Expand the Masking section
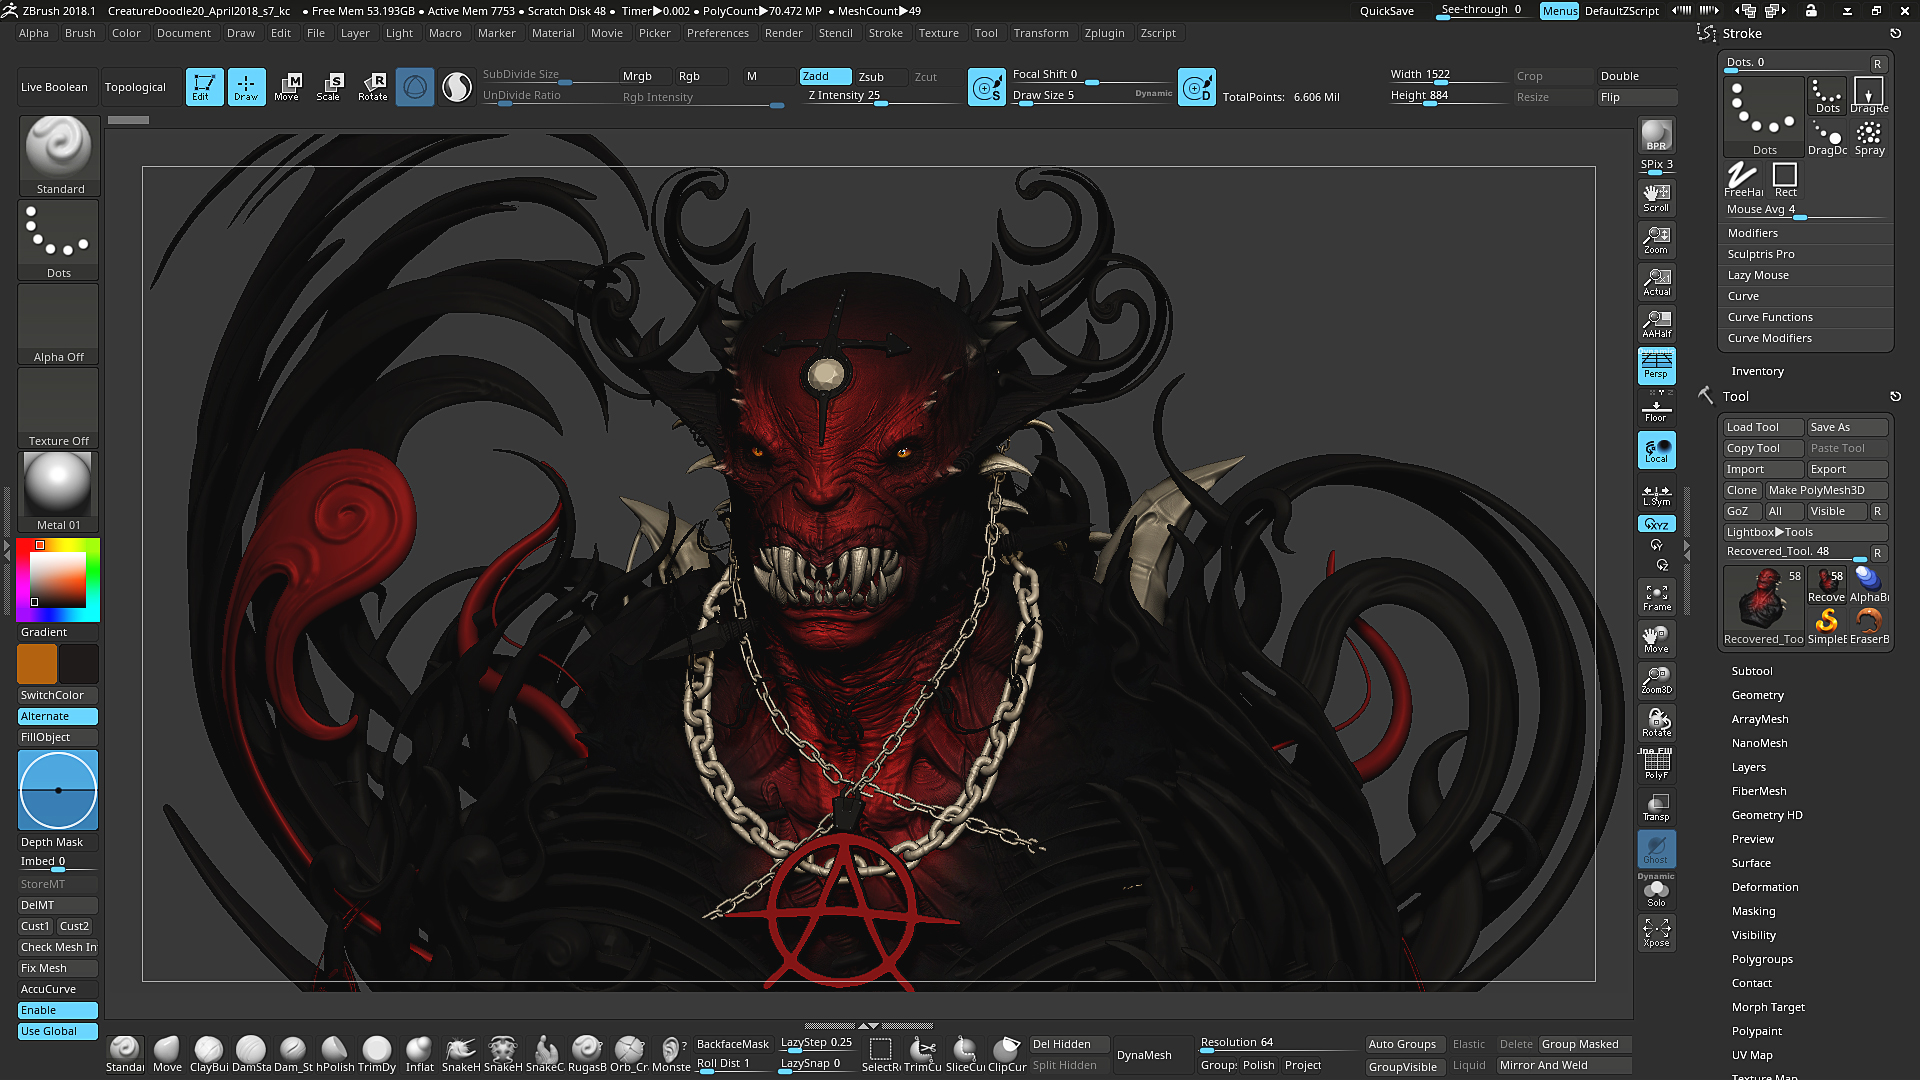 pos(1753,911)
